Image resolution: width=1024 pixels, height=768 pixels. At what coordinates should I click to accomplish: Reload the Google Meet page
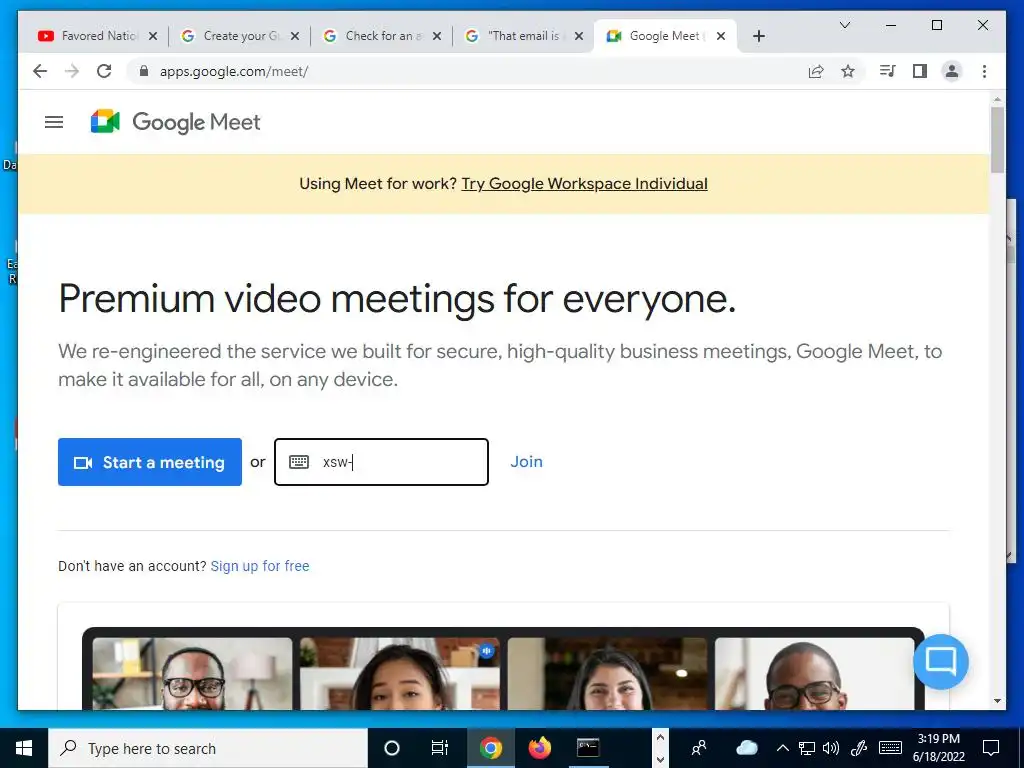point(104,71)
